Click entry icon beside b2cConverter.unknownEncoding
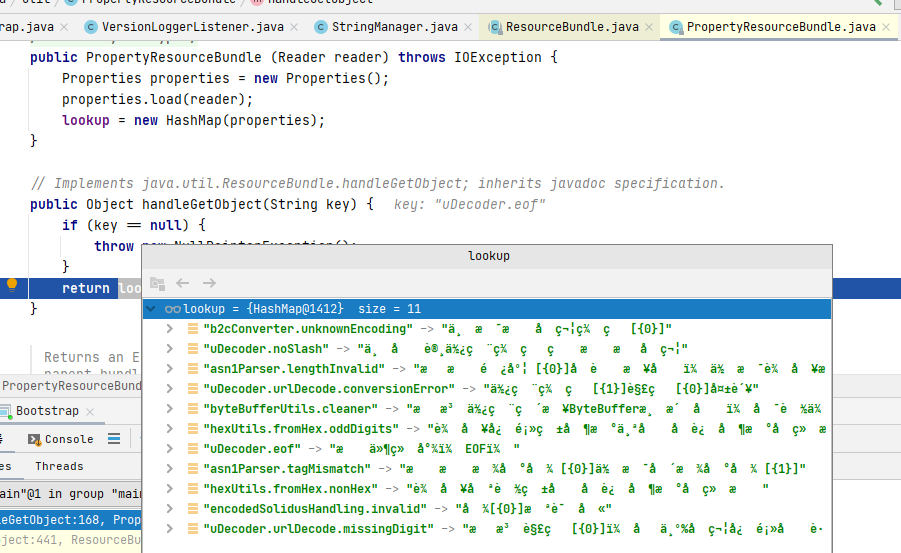 193,329
